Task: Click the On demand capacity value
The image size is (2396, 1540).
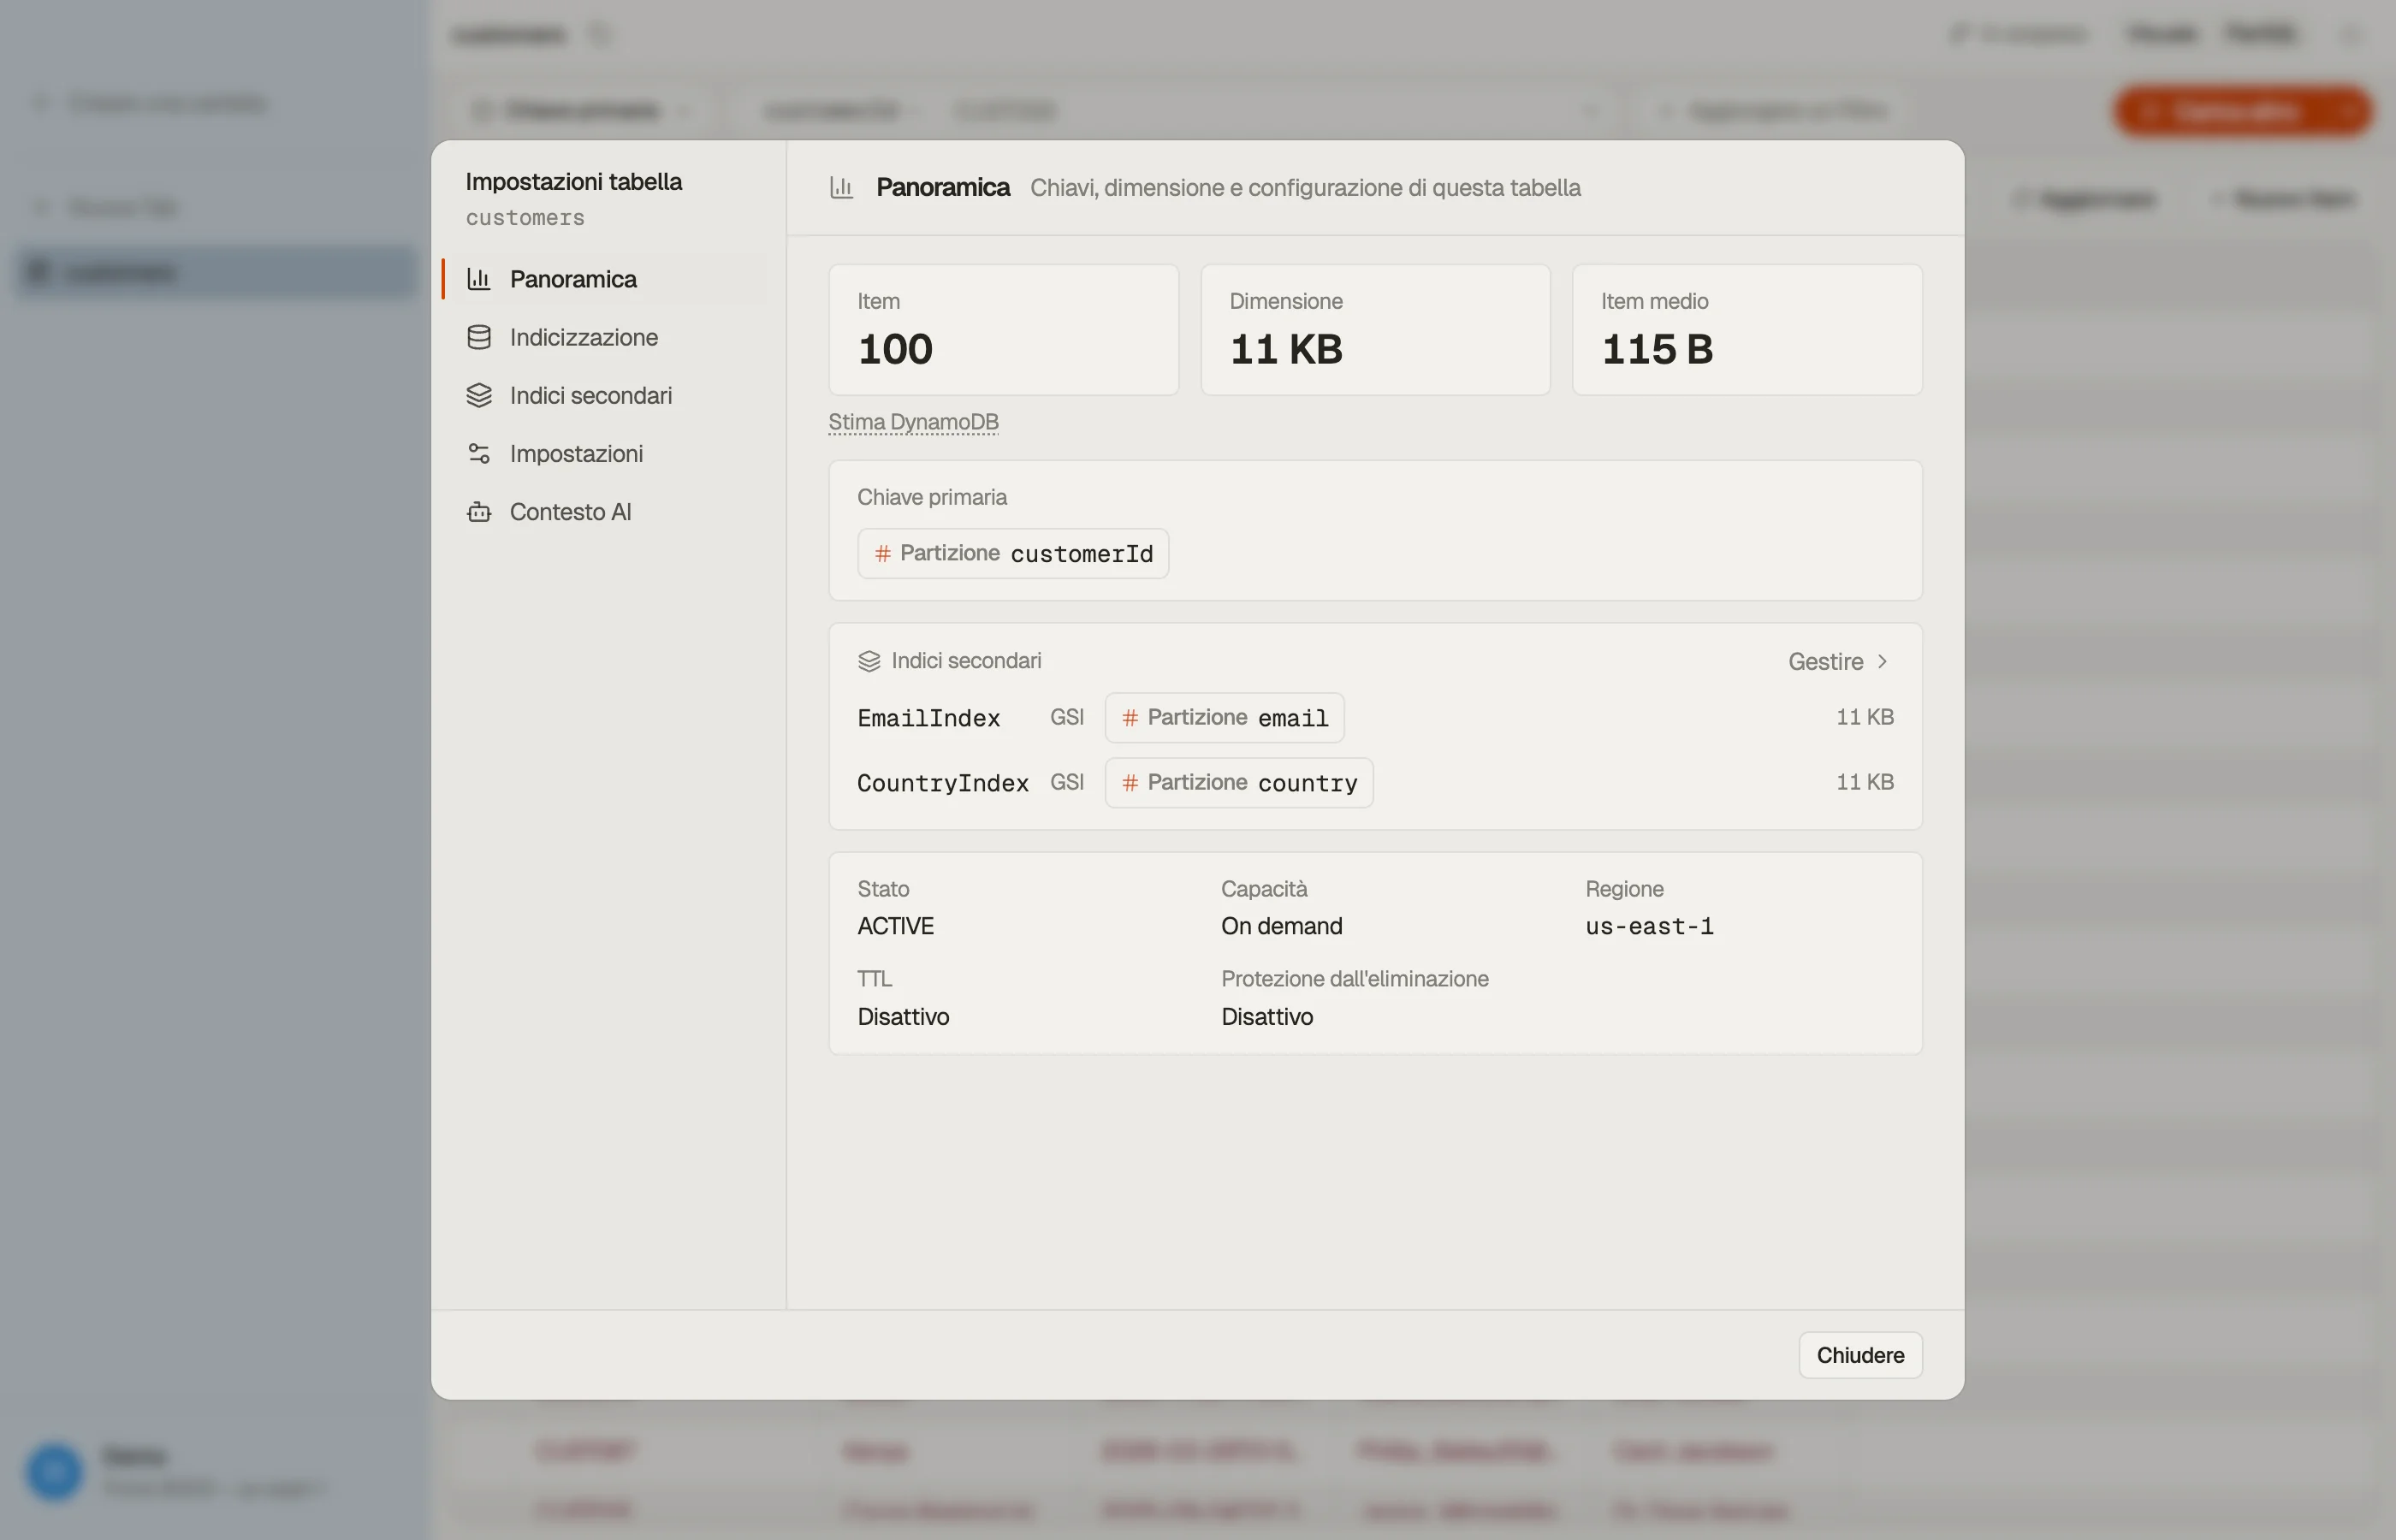Action: click(x=1281, y=926)
